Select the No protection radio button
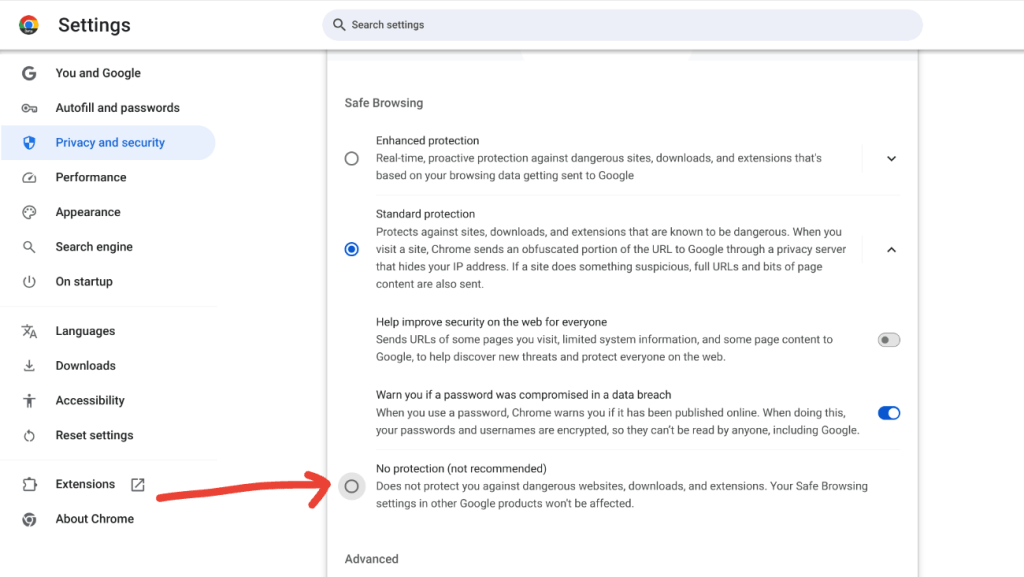 click(x=351, y=487)
